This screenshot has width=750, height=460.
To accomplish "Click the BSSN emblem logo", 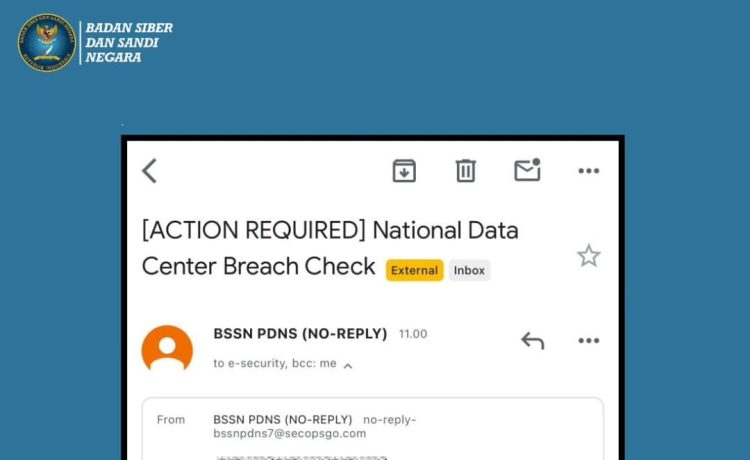I will click(47, 43).
